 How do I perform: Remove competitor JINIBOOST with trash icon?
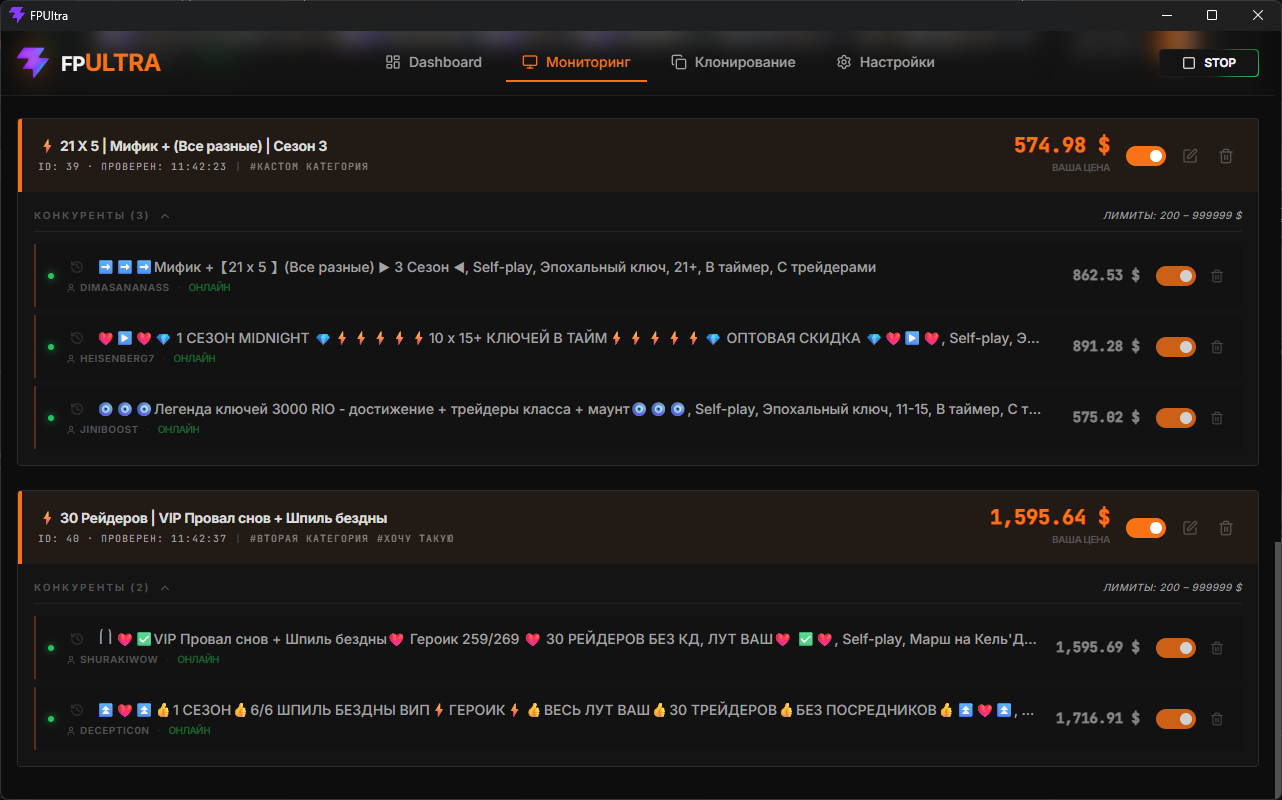click(1217, 418)
